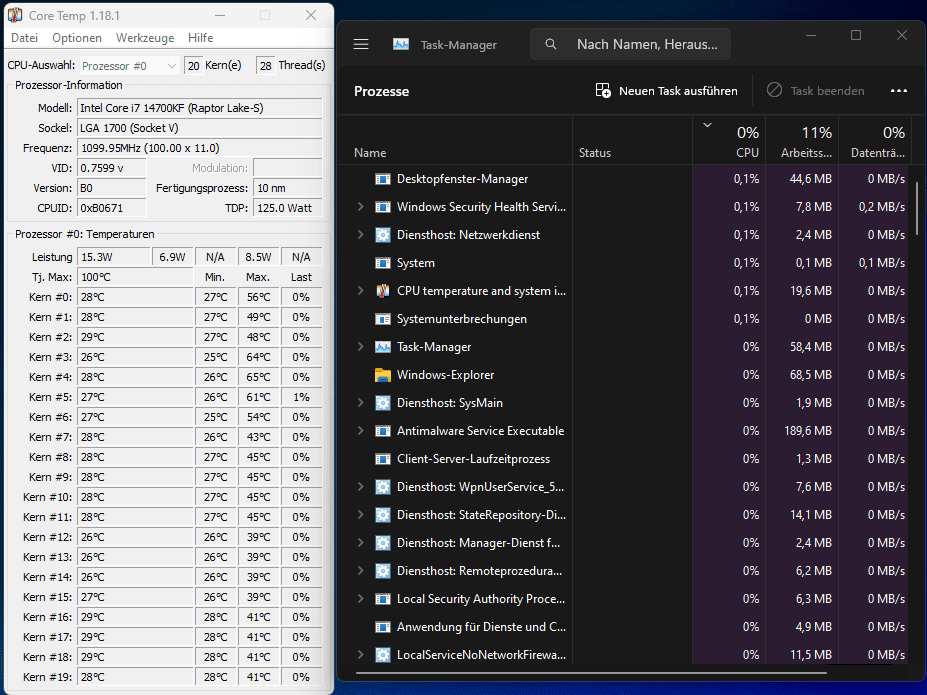Click the Antimalware Service Executable icon

click(383, 431)
